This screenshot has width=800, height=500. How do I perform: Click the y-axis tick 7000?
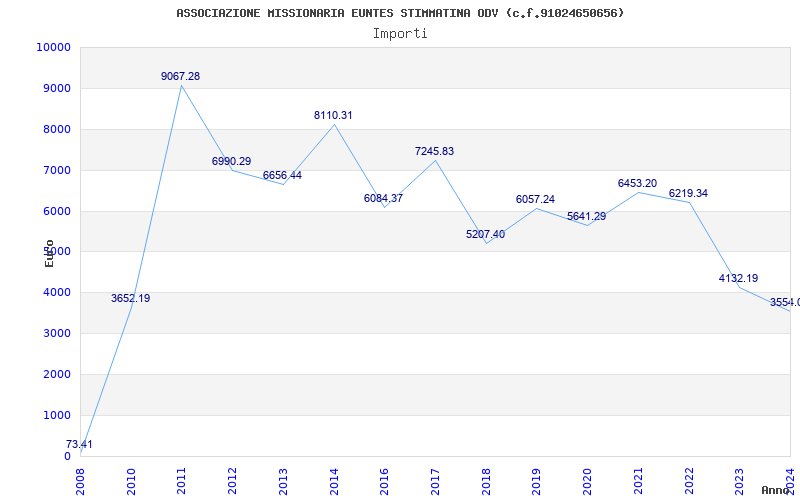pyautogui.click(x=56, y=170)
